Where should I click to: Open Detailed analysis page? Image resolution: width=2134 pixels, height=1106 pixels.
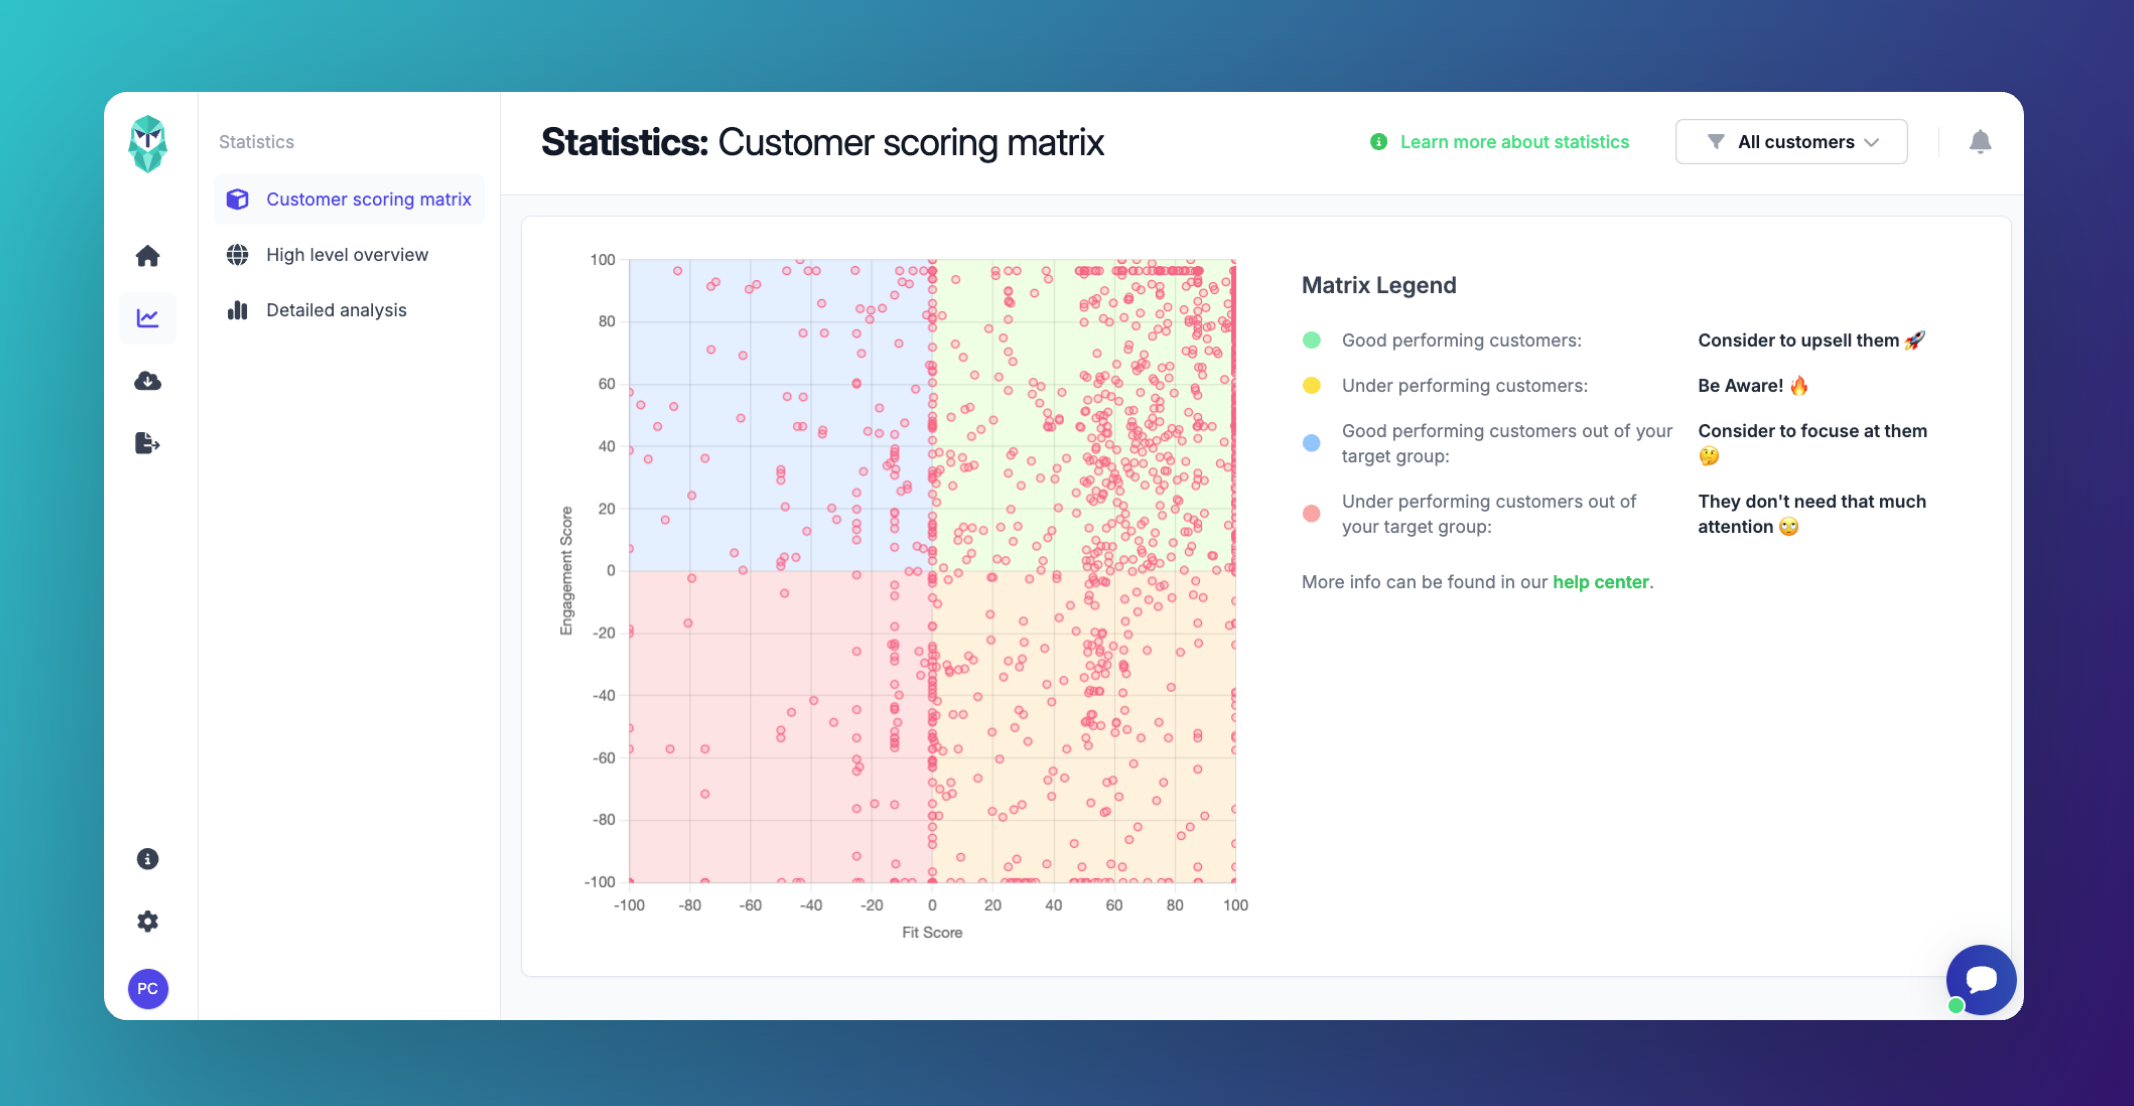(336, 310)
